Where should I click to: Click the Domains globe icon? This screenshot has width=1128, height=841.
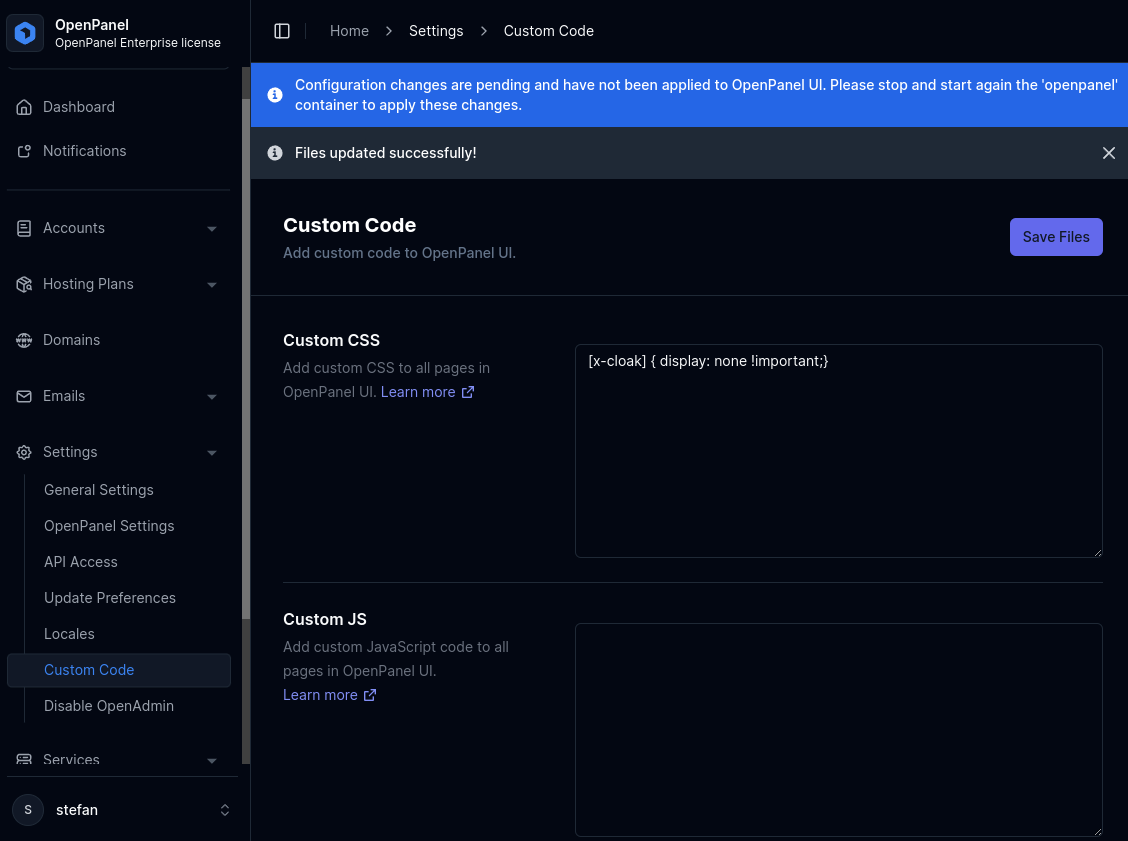pos(24,340)
